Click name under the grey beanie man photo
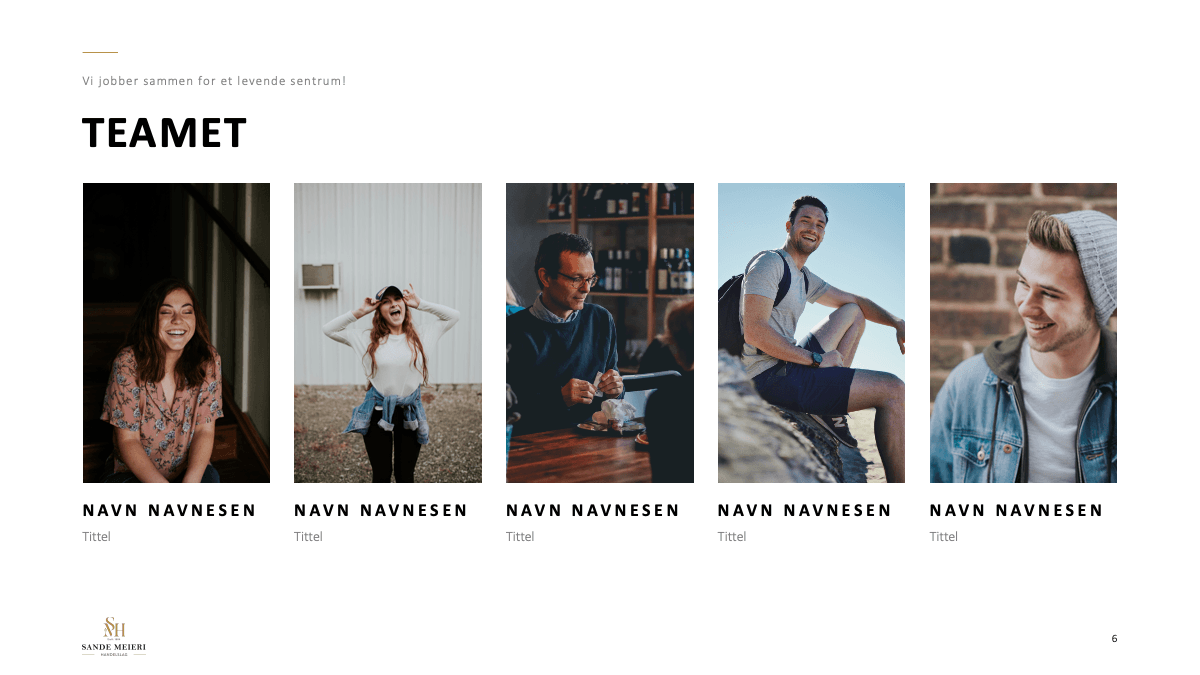The image size is (1200, 675). click(x=1017, y=510)
